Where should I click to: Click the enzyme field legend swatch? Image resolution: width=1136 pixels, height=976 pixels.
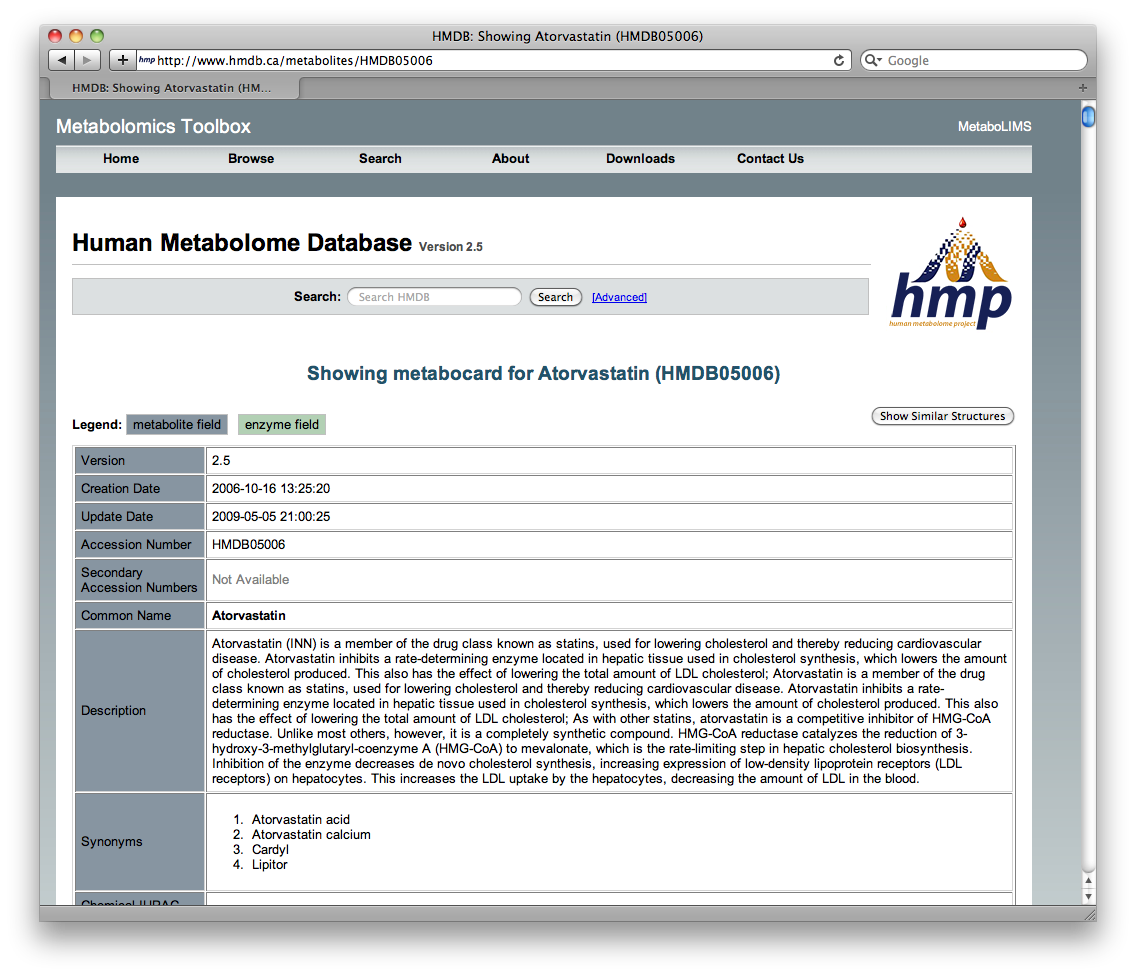[x=282, y=425]
